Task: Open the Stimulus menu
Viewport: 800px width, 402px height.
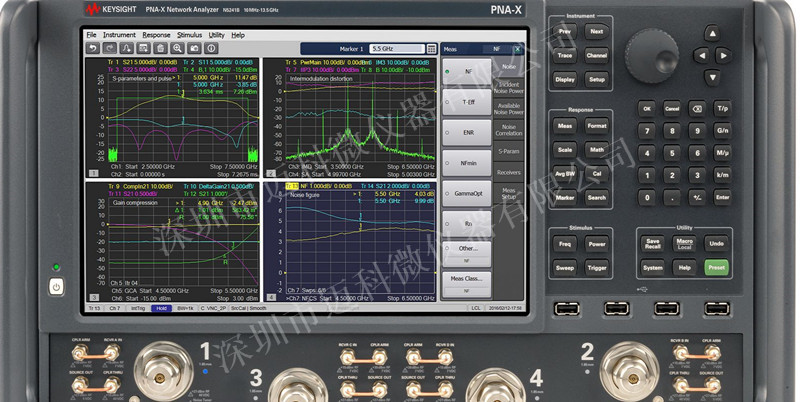Action: pos(189,35)
